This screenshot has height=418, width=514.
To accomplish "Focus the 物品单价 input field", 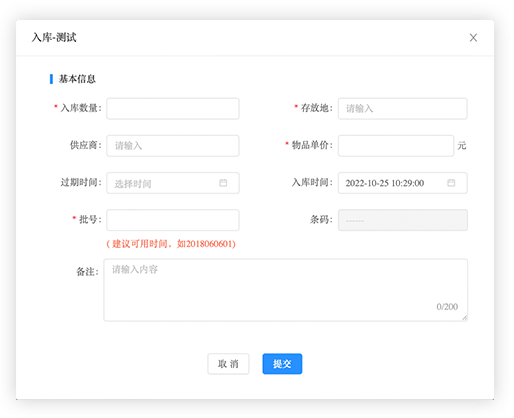I will click(396, 146).
